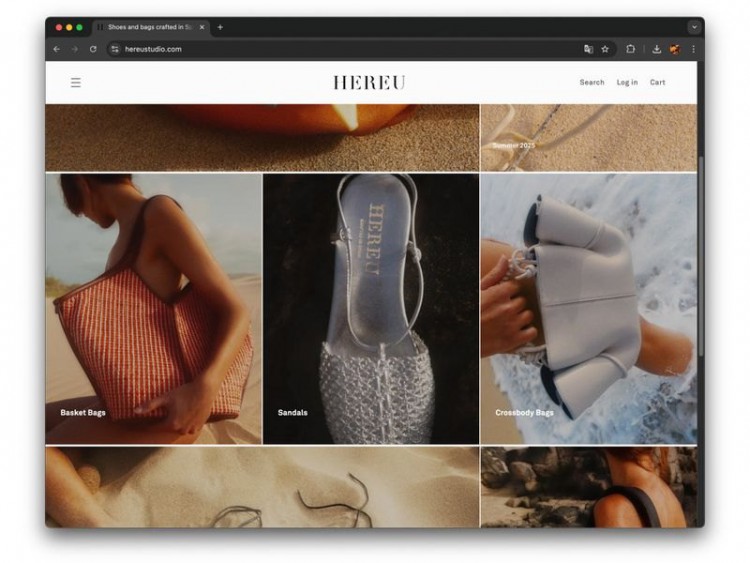The width and height of the screenshot is (750, 563).
Task: Reload the page with the refresh icon
Action: tap(93, 49)
